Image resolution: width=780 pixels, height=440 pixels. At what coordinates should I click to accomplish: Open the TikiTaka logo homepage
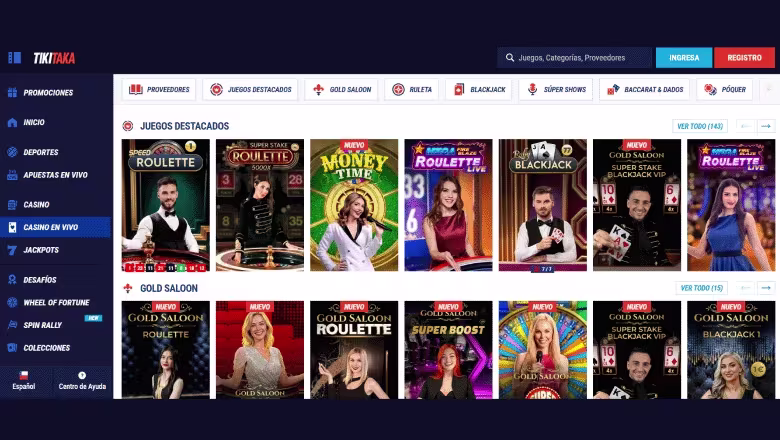(x=54, y=58)
